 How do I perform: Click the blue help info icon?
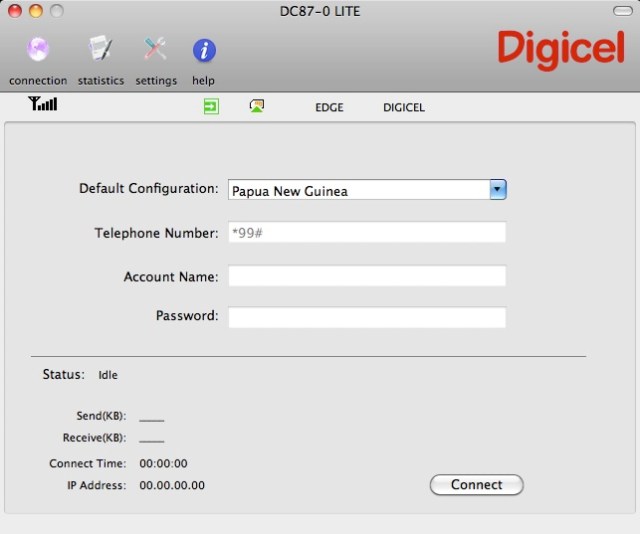pyautogui.click(x=204, y=50)
